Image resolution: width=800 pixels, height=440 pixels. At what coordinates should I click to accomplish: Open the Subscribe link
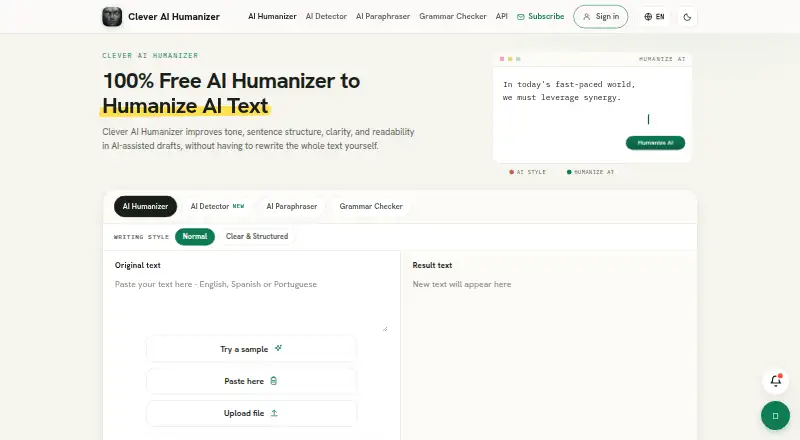point(540,16)
